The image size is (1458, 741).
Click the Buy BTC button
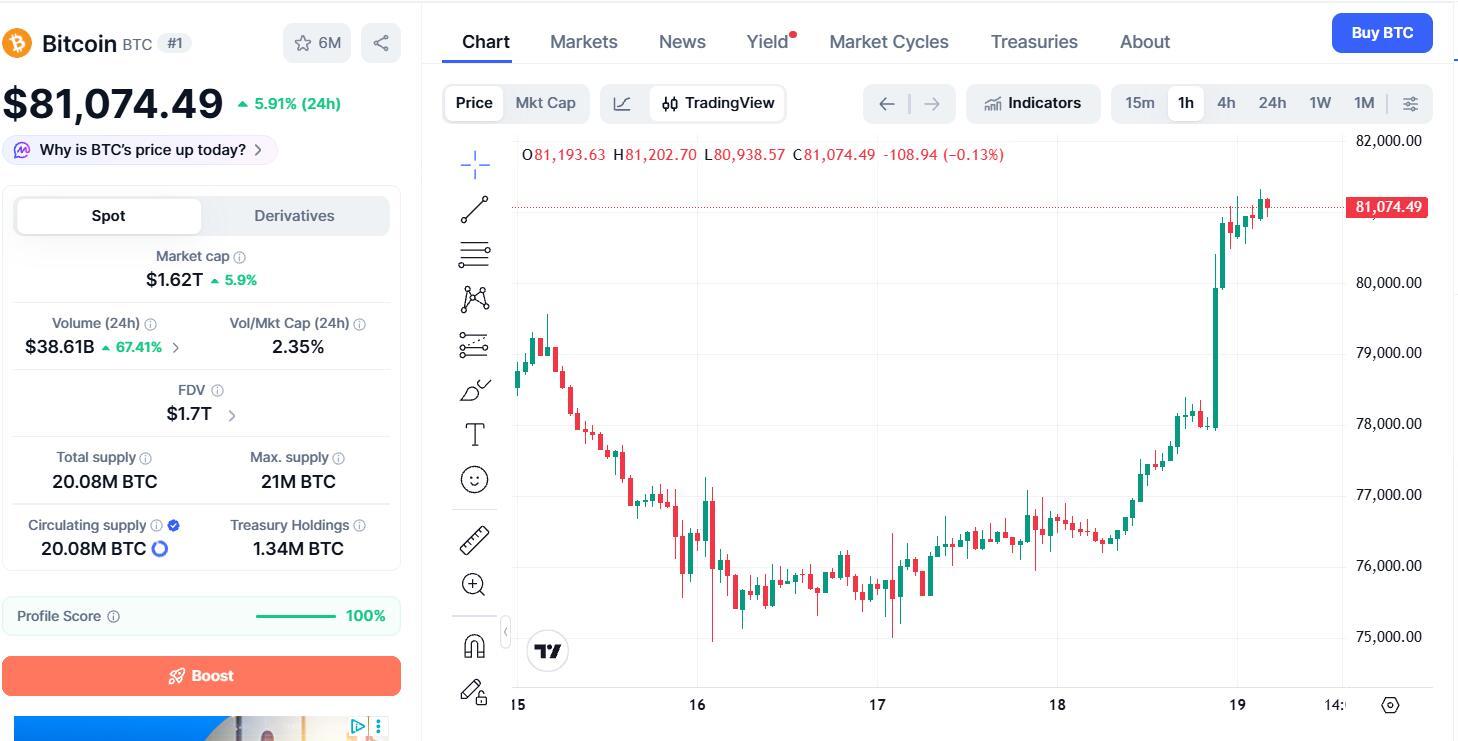pos(1382,33)
